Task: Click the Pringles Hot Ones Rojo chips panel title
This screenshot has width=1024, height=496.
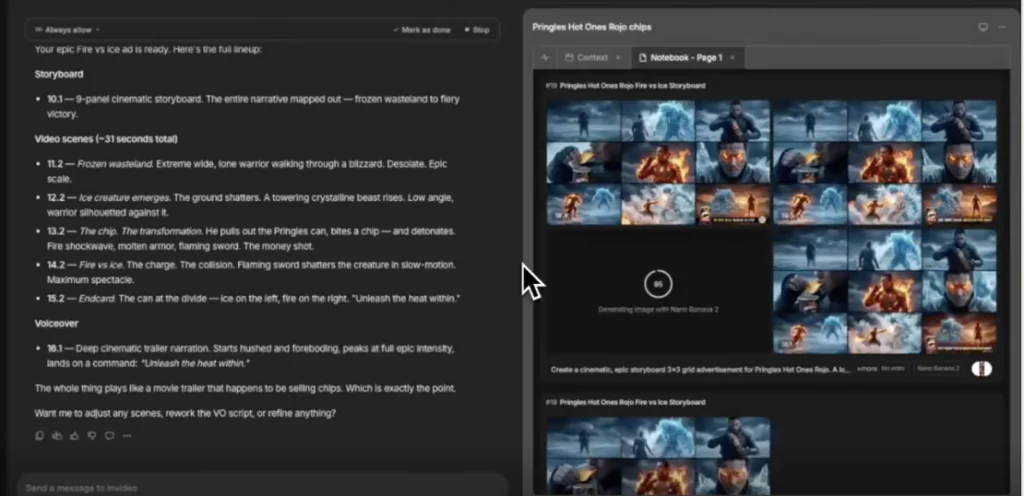Action: click(592, 27)
